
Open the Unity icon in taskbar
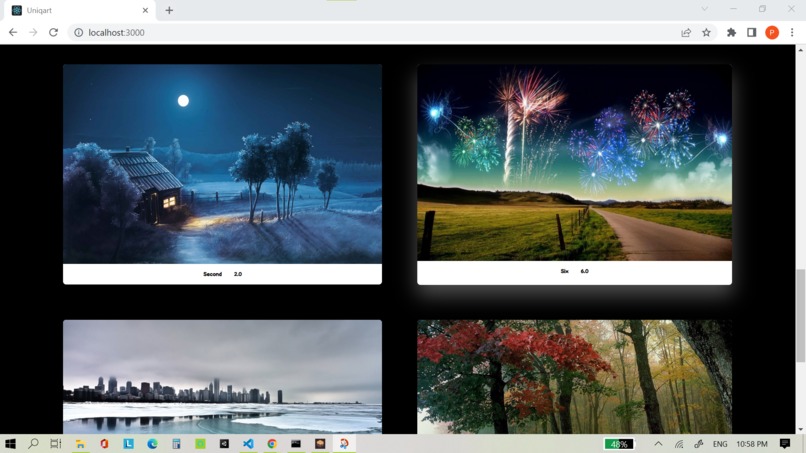tap(224, 444)
